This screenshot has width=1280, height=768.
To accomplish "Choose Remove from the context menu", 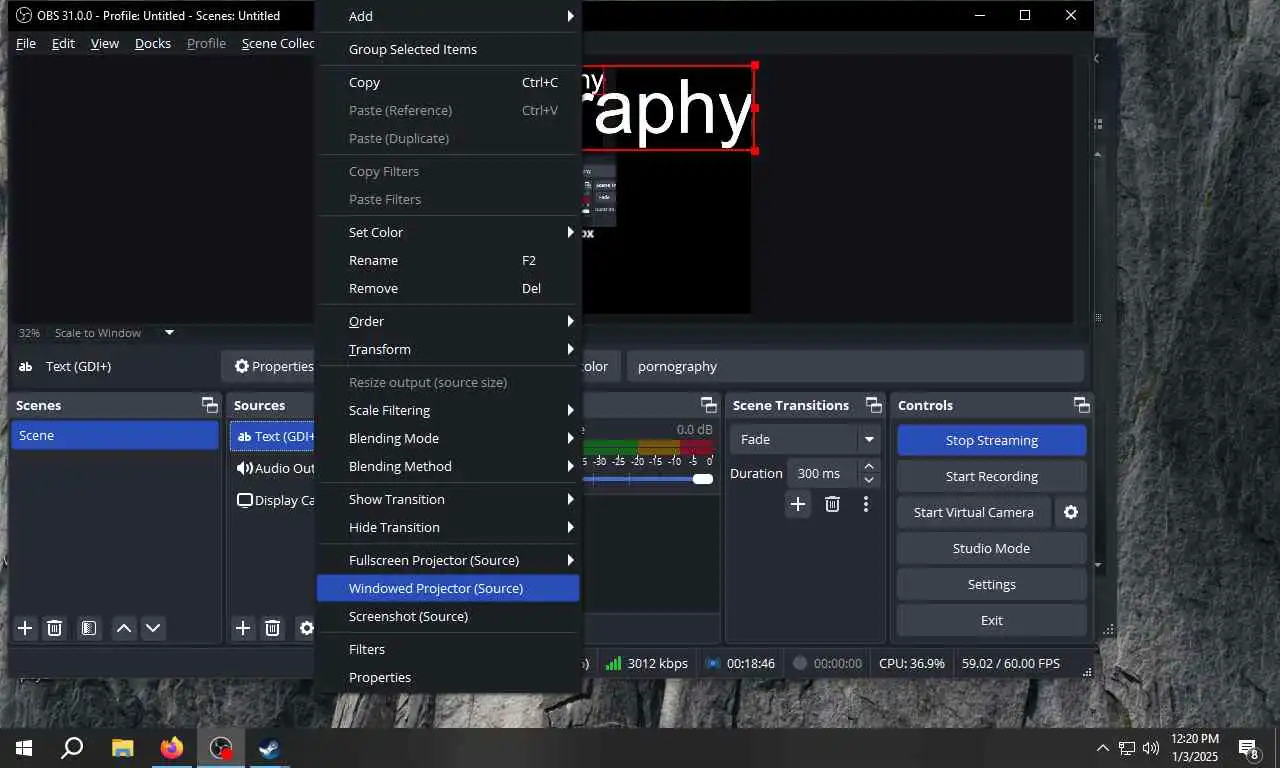I will (x=448, y=288).
